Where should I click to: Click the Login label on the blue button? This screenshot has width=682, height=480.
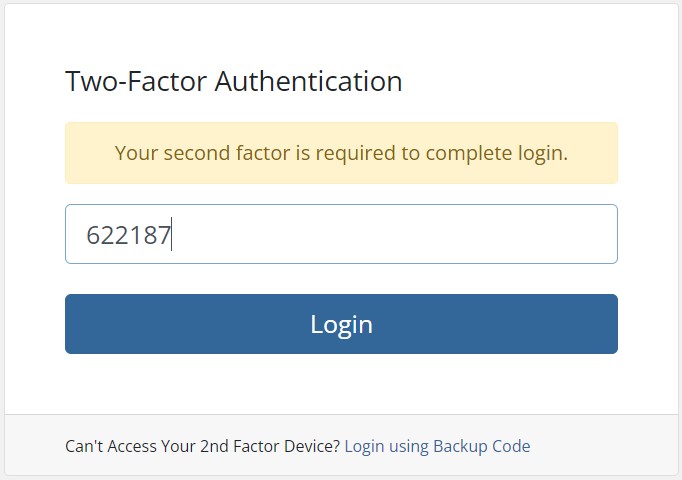[341, 325]
